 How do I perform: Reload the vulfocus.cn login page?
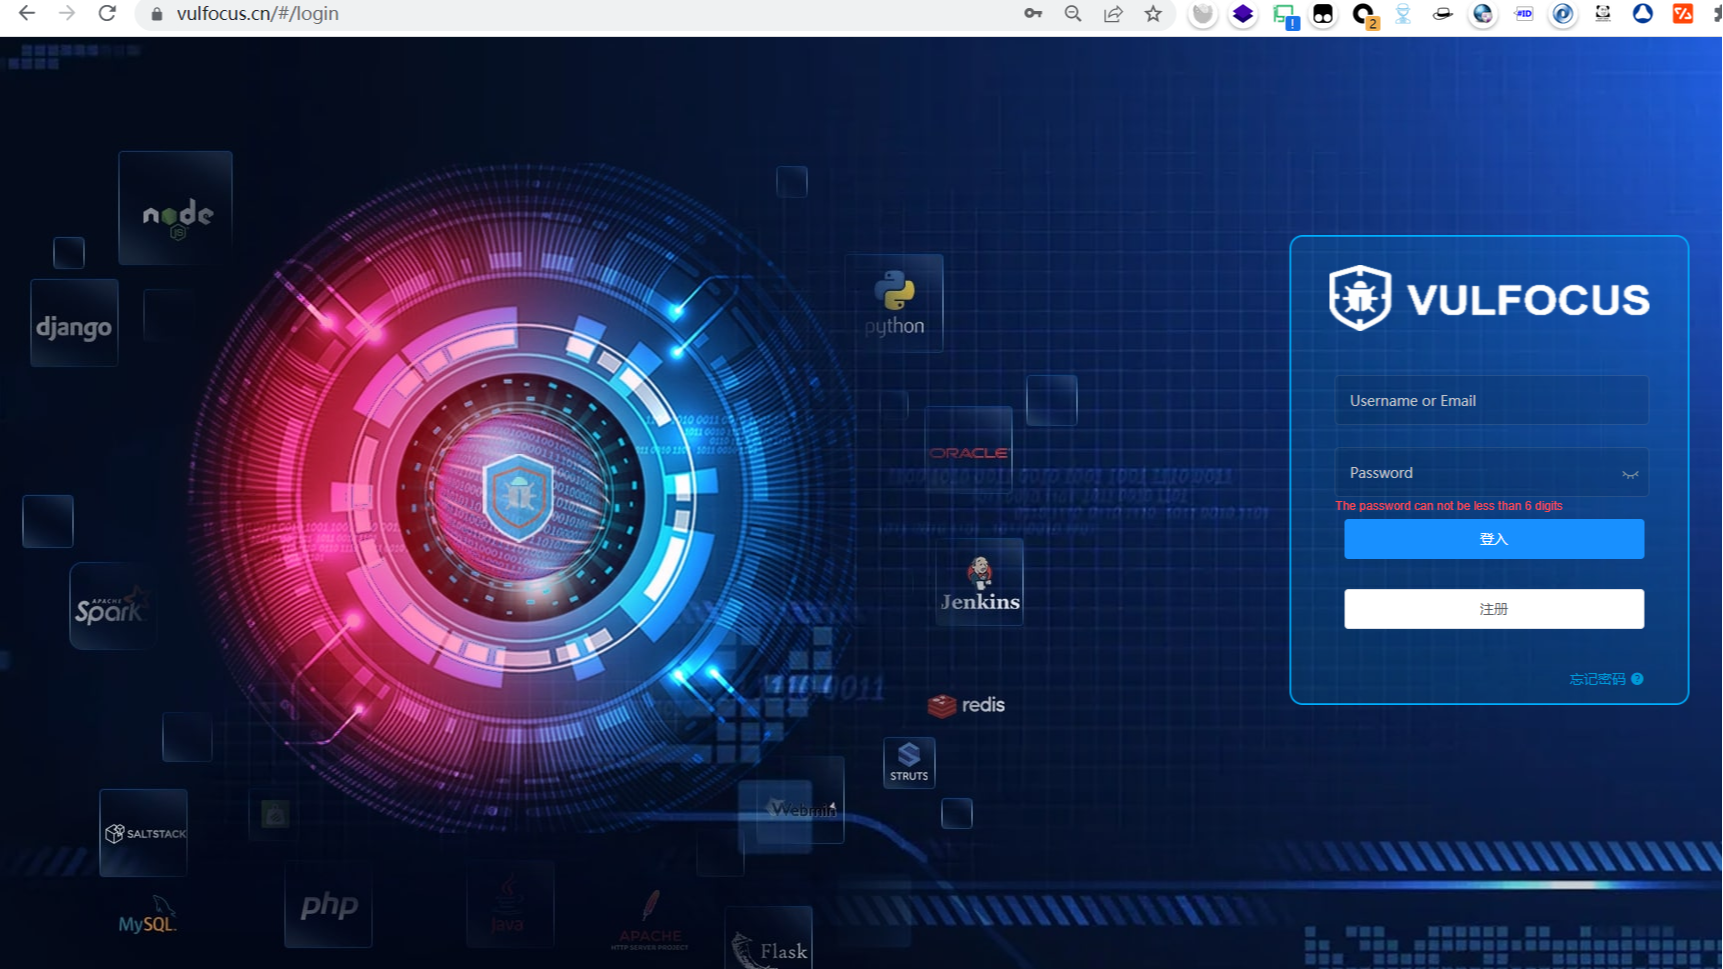click(x=107, y=13)
